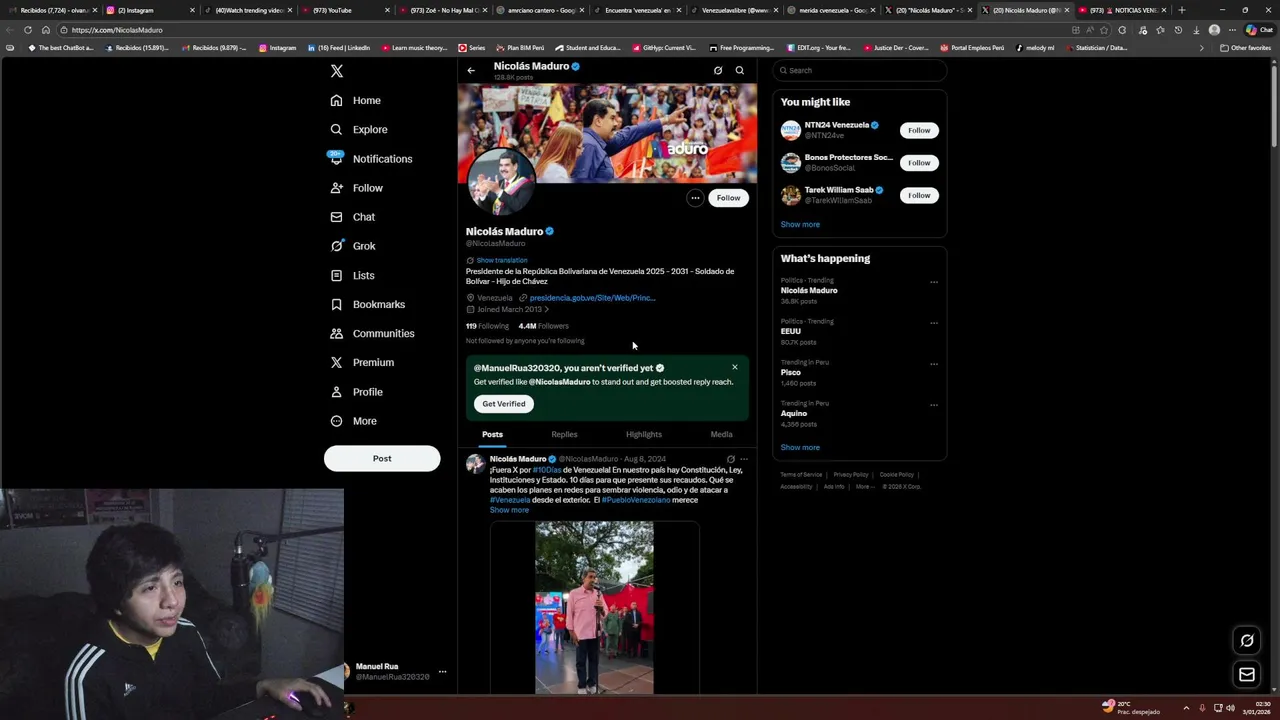This screenshot has height=720, width=1280.
Task: Open the Grok explain icon on the post
Action: 730,459
